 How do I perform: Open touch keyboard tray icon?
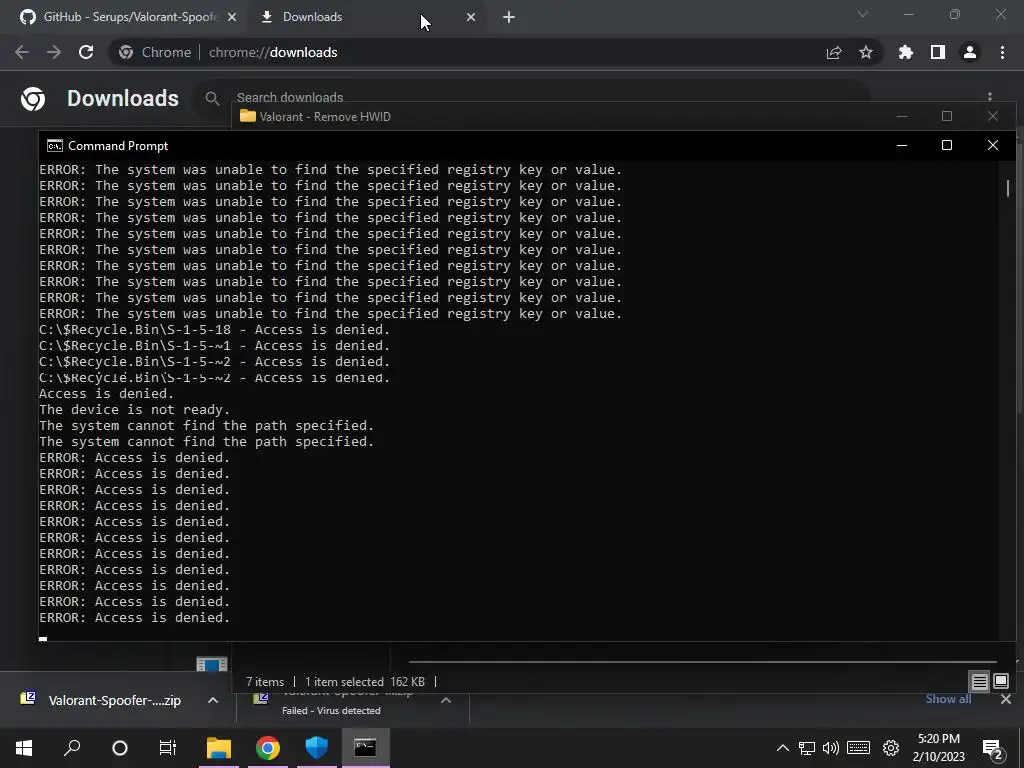(x=859, y=748)
